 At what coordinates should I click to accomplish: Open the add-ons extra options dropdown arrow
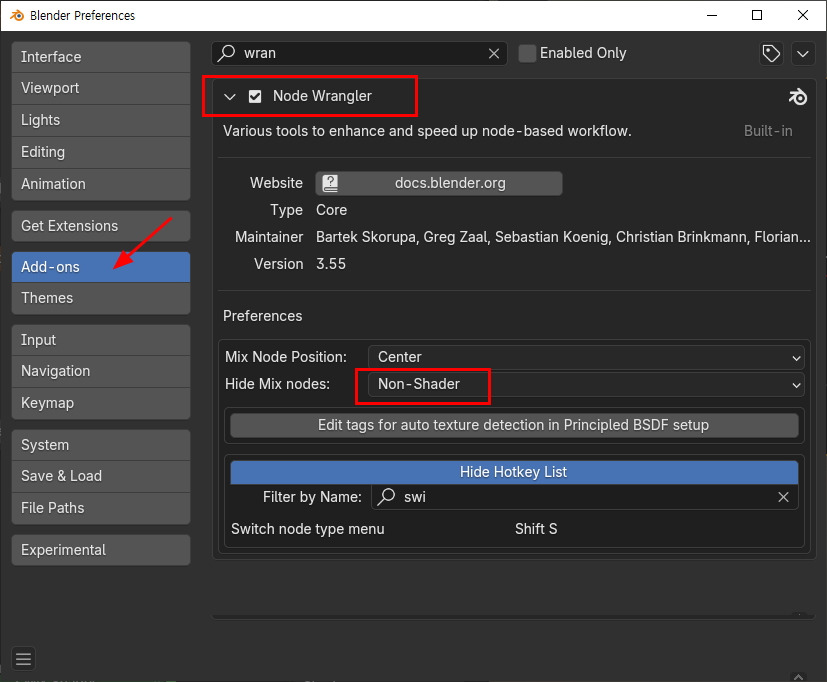point(803,53)
